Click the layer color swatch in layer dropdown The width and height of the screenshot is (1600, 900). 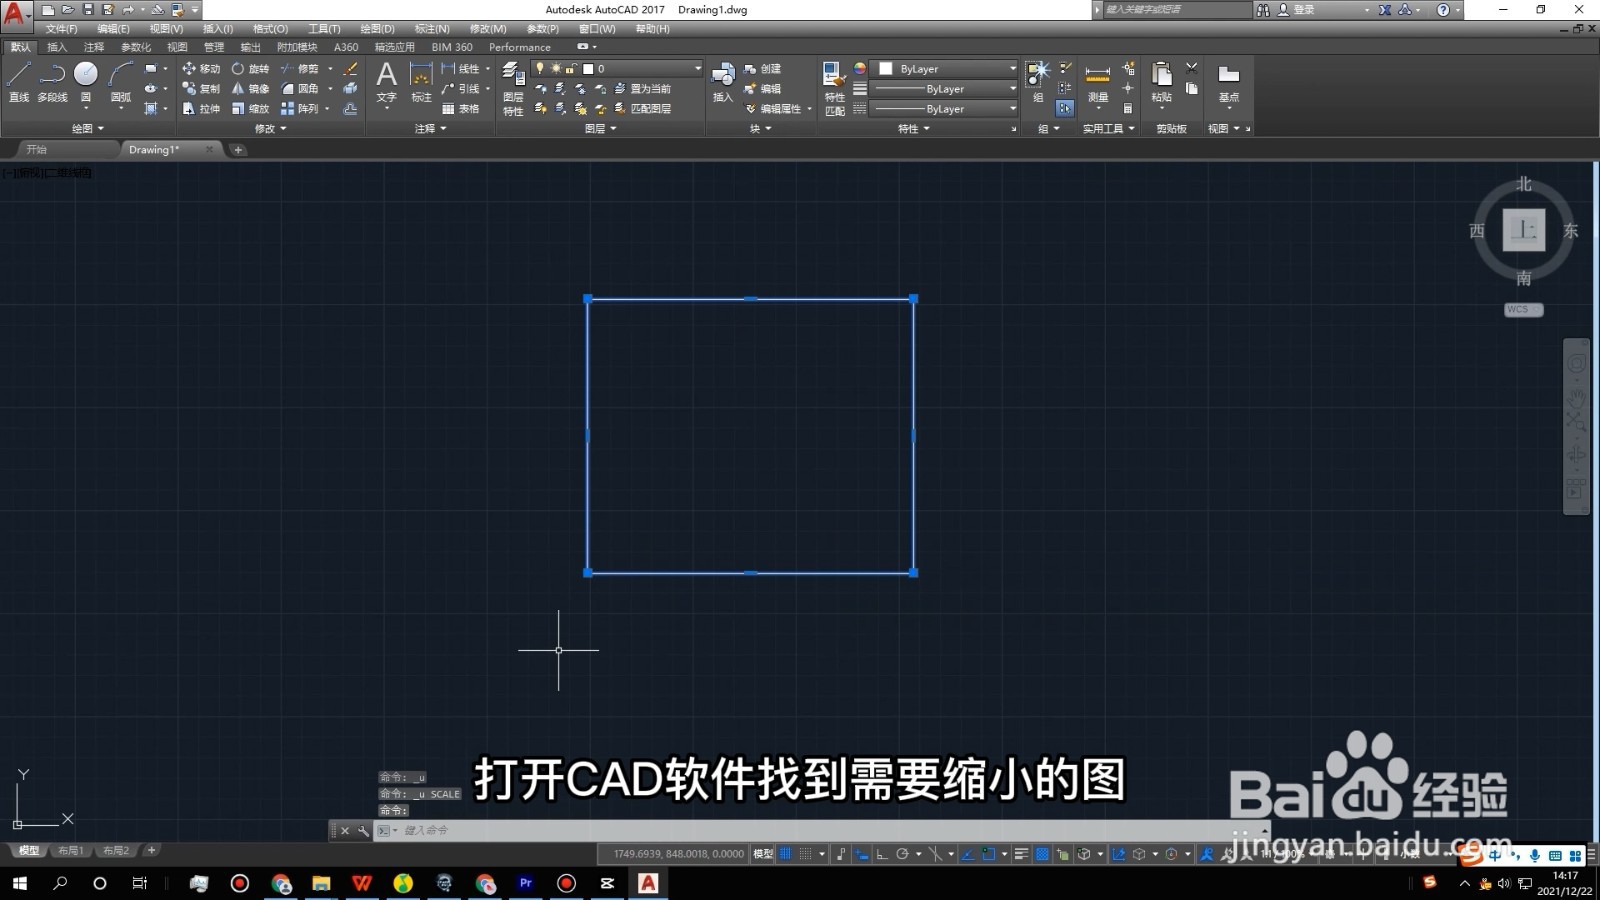[588, 69]
